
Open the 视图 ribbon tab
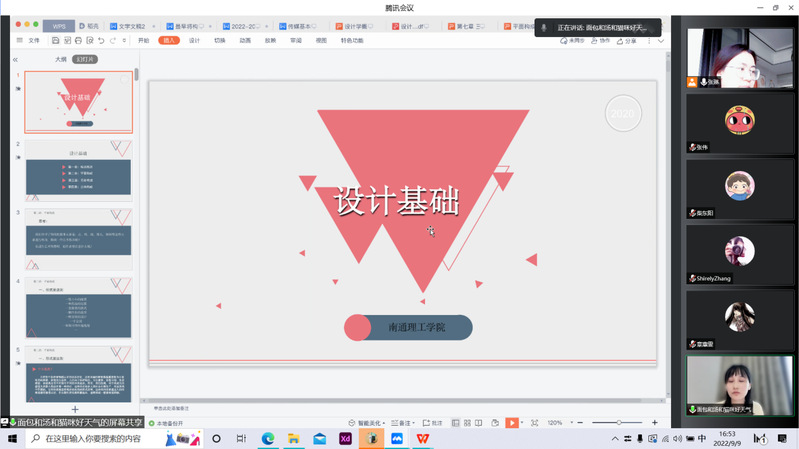(321, 40)
